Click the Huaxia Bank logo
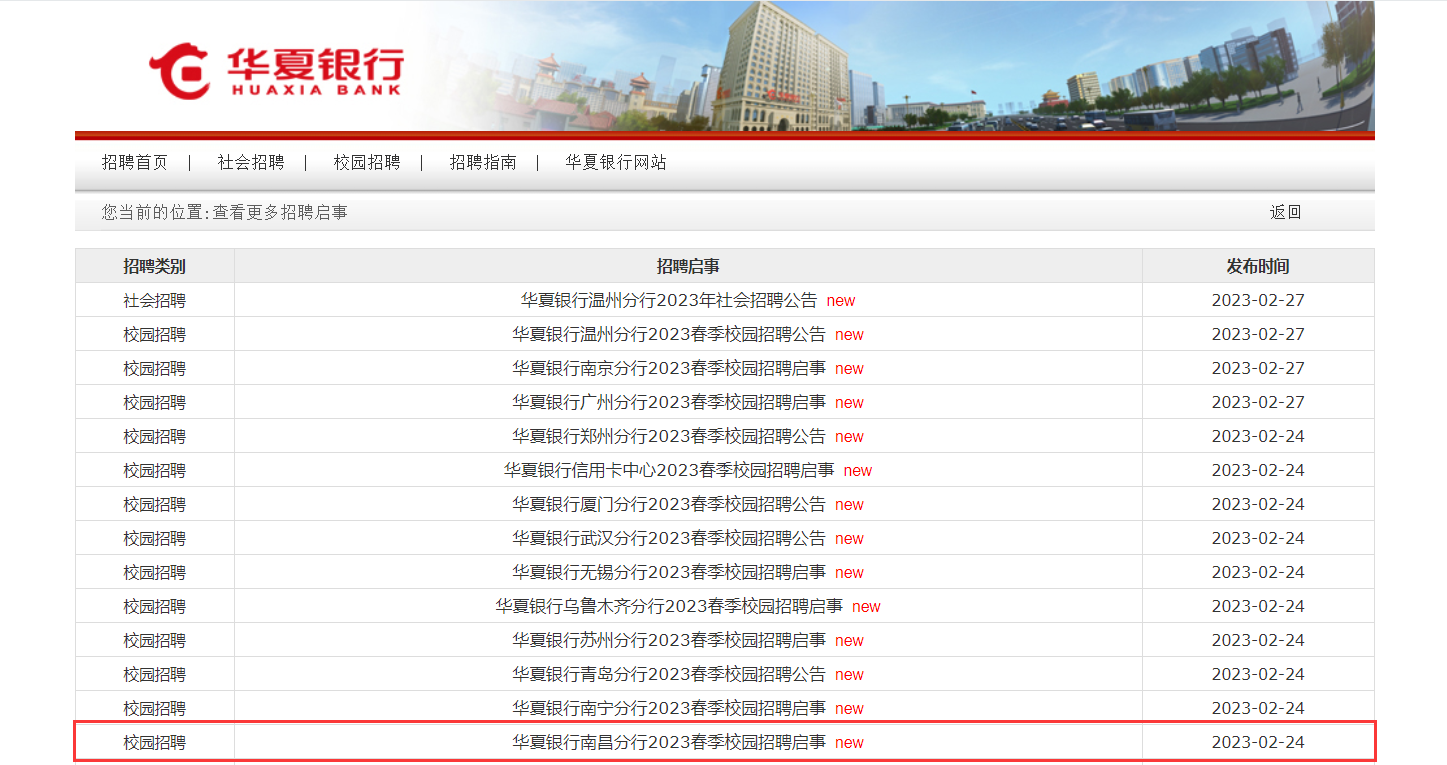 click(x=276, y=70)
